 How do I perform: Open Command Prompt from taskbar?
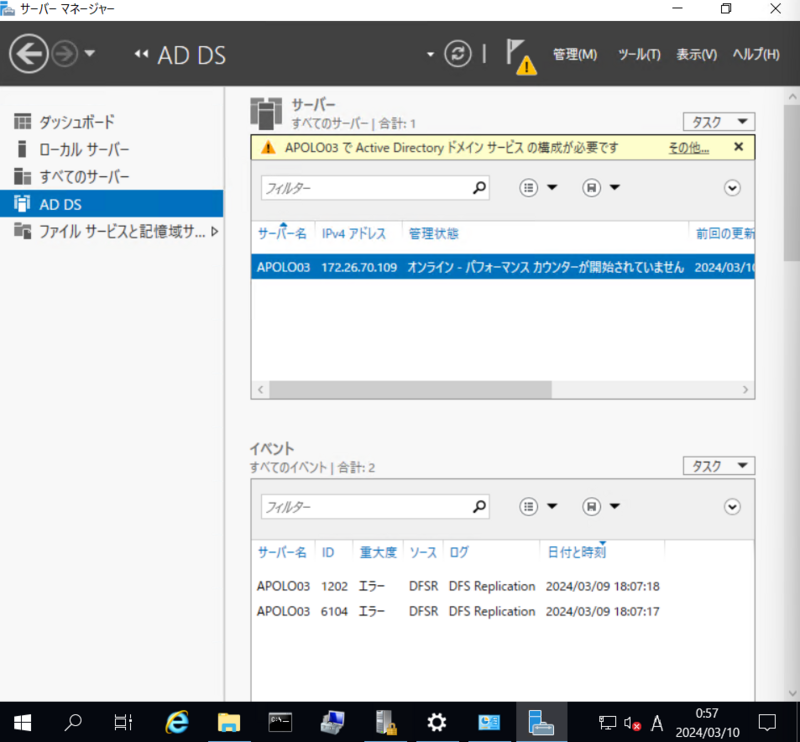click(280, 722)
